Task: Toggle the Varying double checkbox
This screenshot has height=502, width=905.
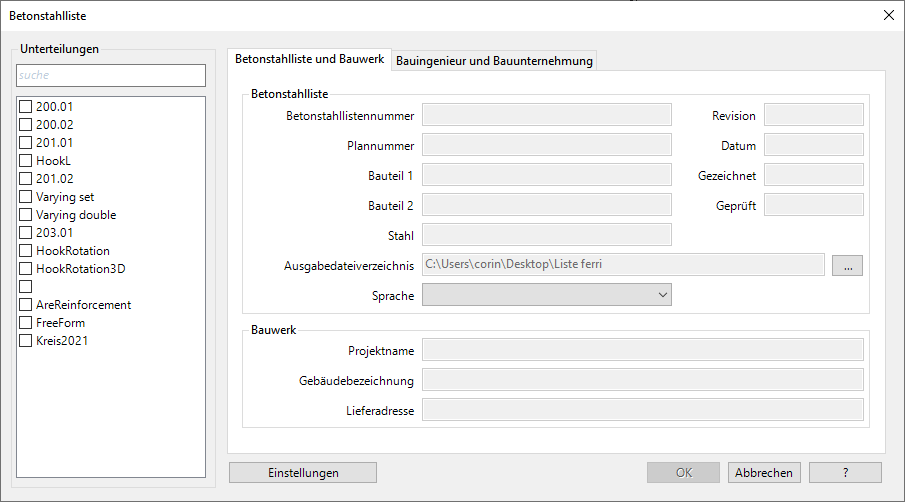Action: pyautogui.click(x=26, y=215)
